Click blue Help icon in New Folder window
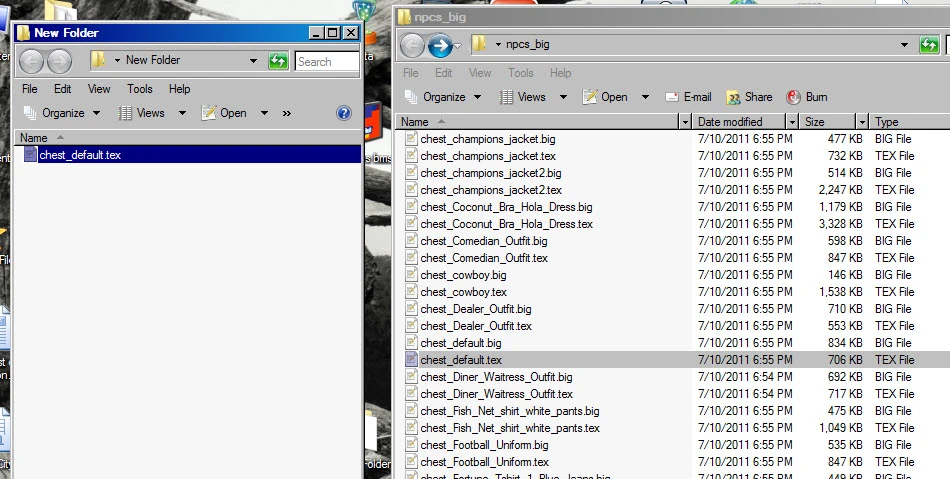The width and height of the screenshot is (950, 479). click(344, 113)
